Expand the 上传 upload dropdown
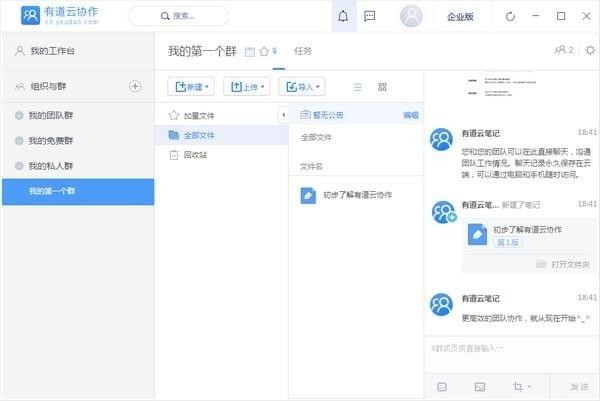The image size is (600, 401). (x=246, y=87)
